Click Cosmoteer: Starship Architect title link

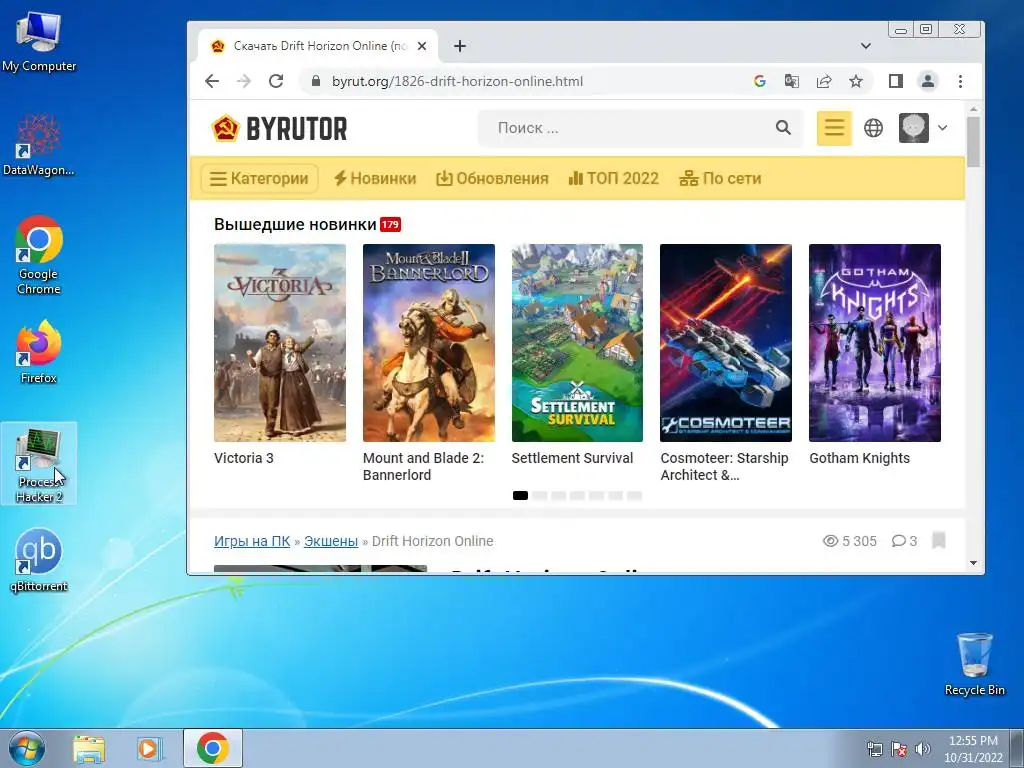tap(724, 466)
